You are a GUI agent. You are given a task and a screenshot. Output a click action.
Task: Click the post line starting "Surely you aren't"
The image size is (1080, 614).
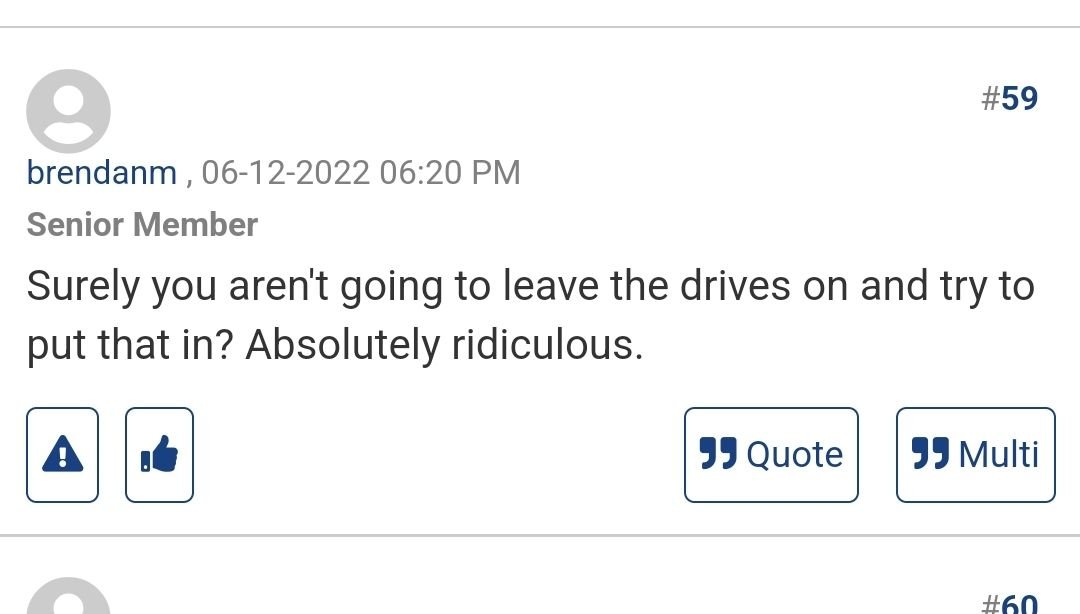(530, 287)
